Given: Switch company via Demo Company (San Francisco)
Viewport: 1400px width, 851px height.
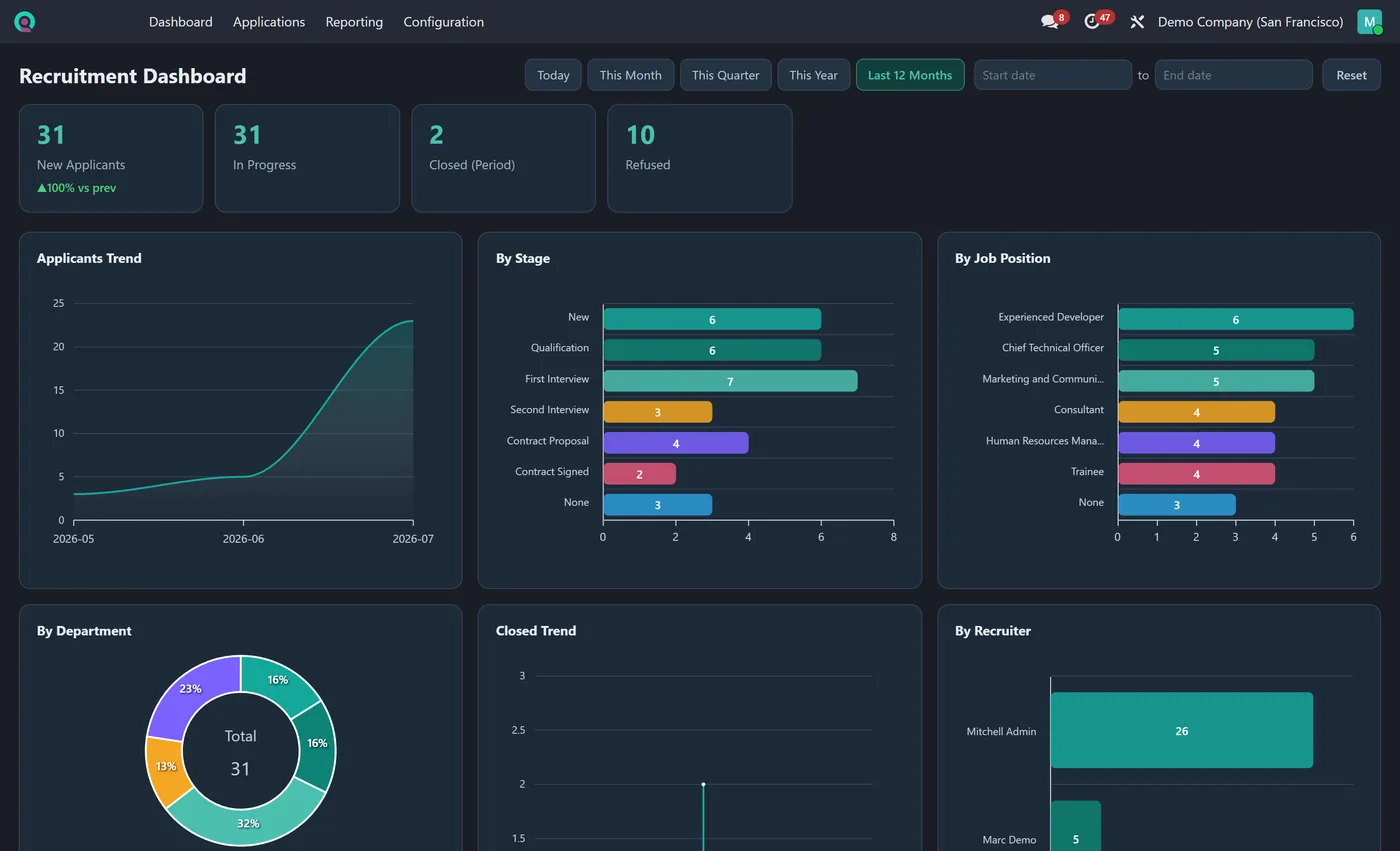Looking at the screenshot, I should tap(1250, 21).
